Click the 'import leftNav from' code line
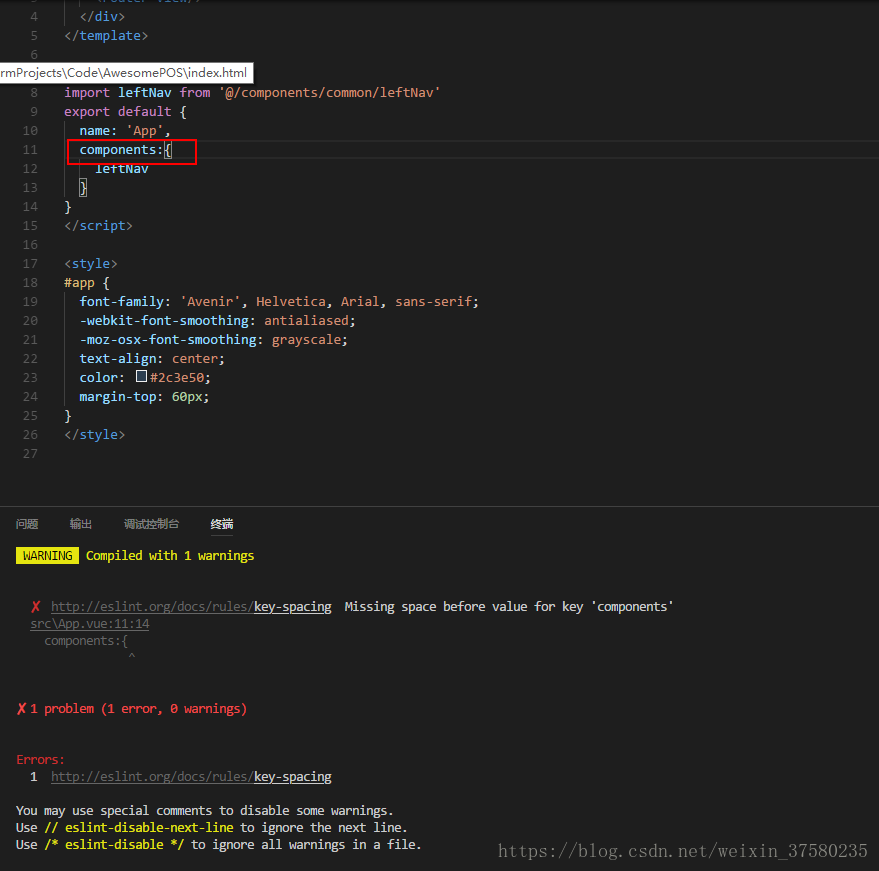 (252, 92)
